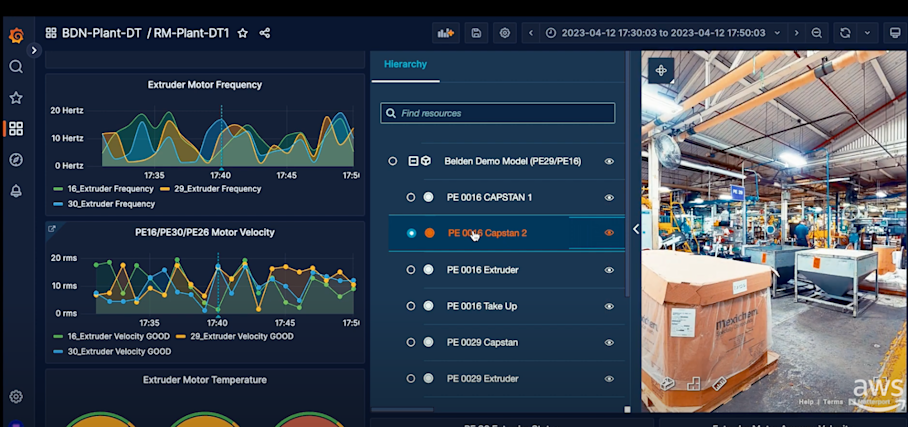Cycle the view mode monitor icon
Viewport: 908px width, 427px height.
pos(895,33)
